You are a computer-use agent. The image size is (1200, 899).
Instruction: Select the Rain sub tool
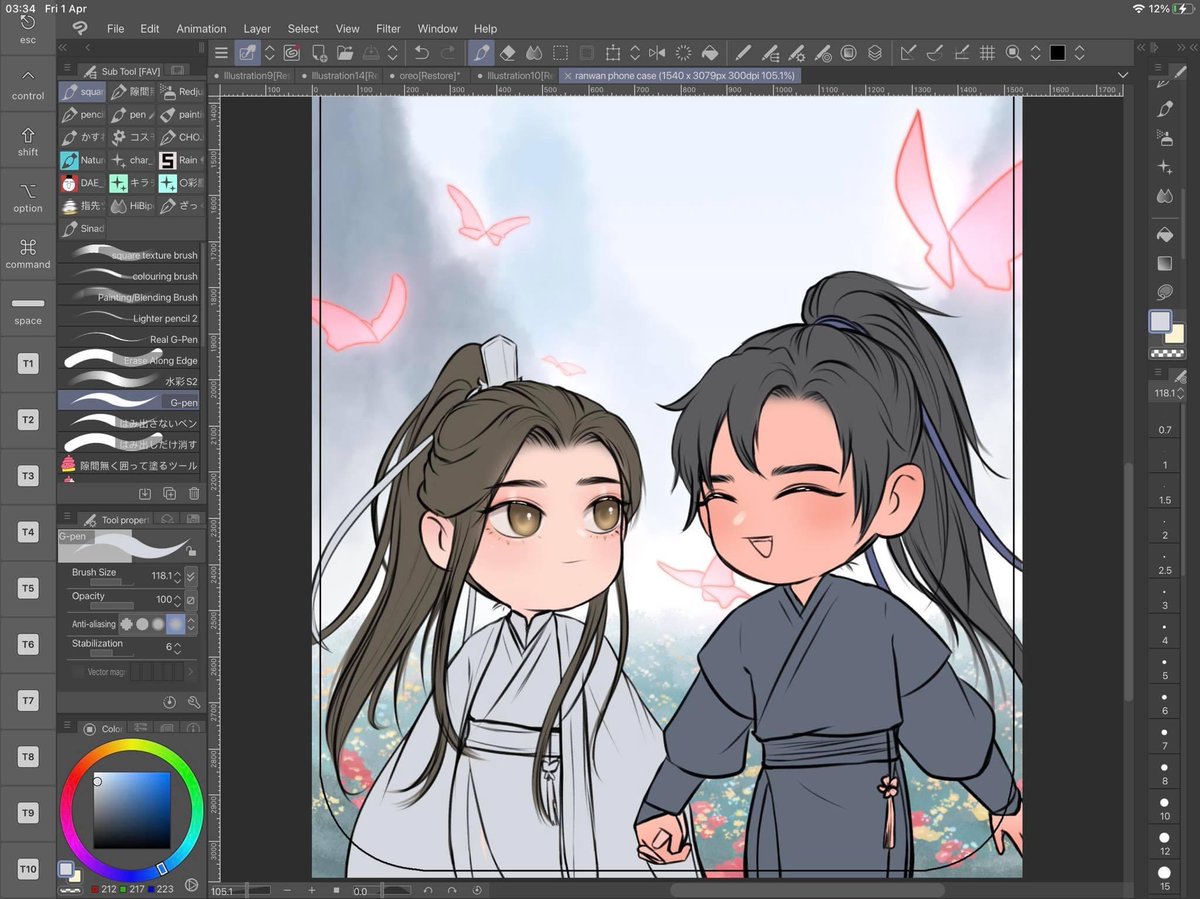point(180,160)
